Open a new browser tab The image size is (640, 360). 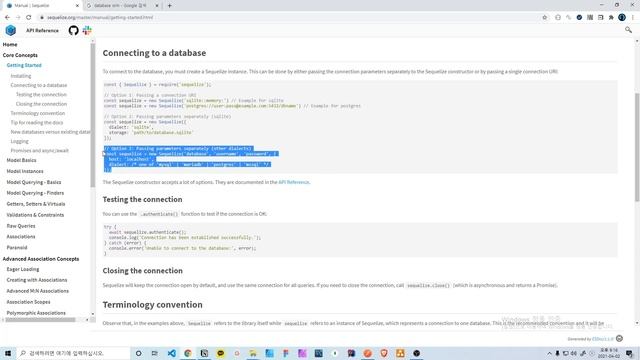point(169,6)
